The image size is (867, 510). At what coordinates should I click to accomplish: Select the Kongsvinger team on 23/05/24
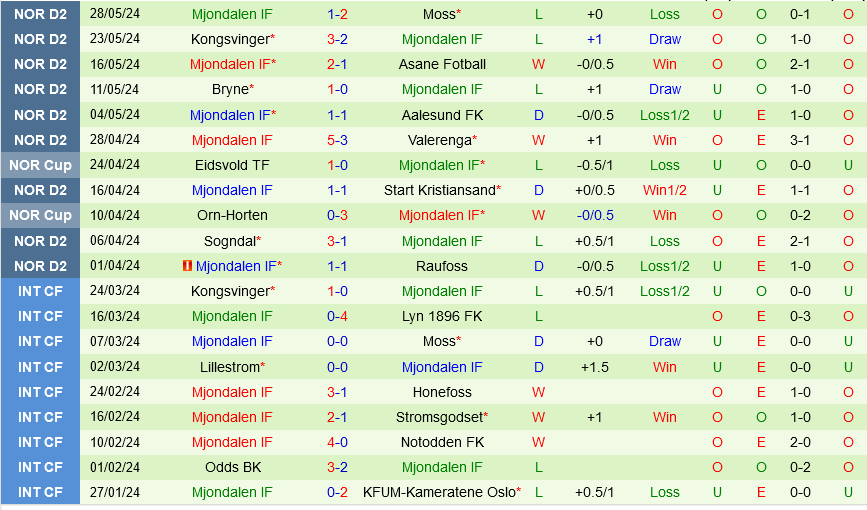click(x=230, y=39)
